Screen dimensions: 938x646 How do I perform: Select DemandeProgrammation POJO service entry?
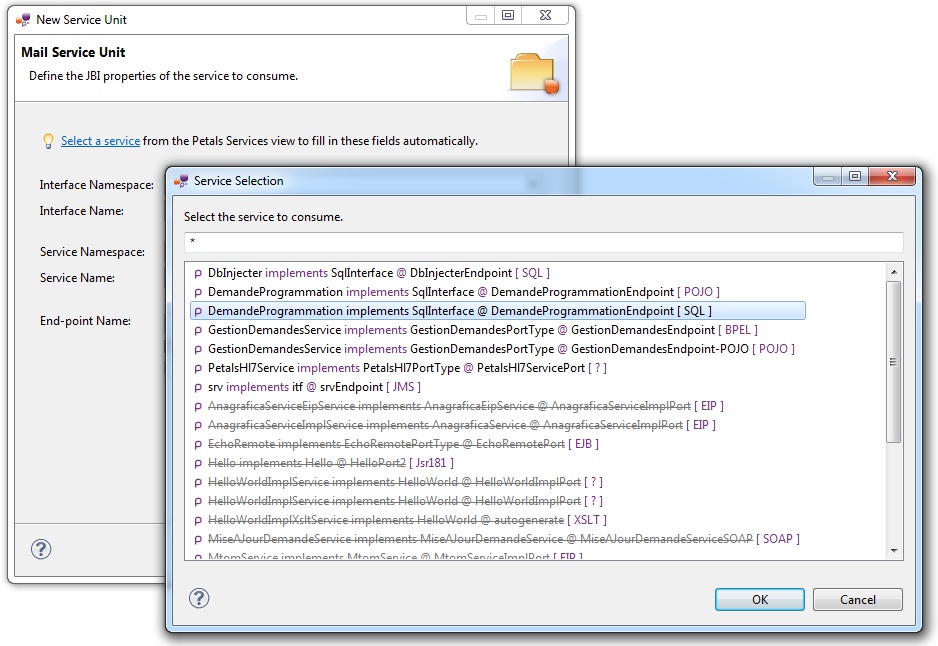tap(463, 292)
